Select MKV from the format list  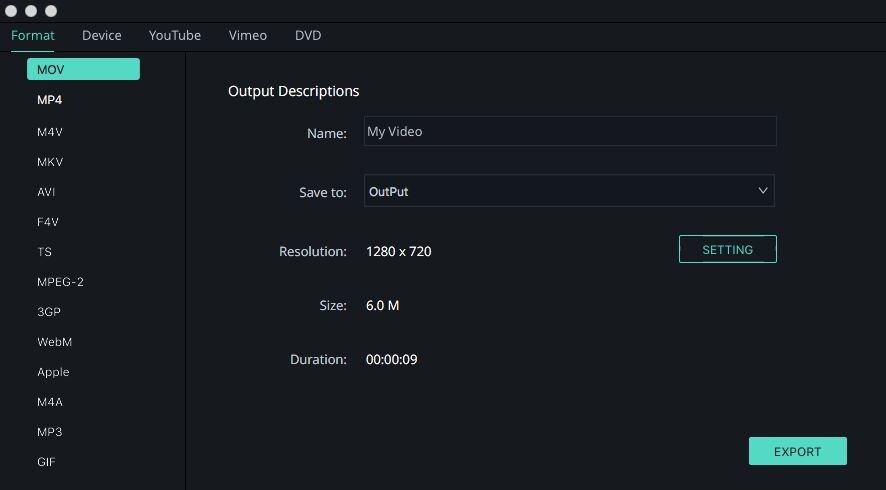click(50, 162)
